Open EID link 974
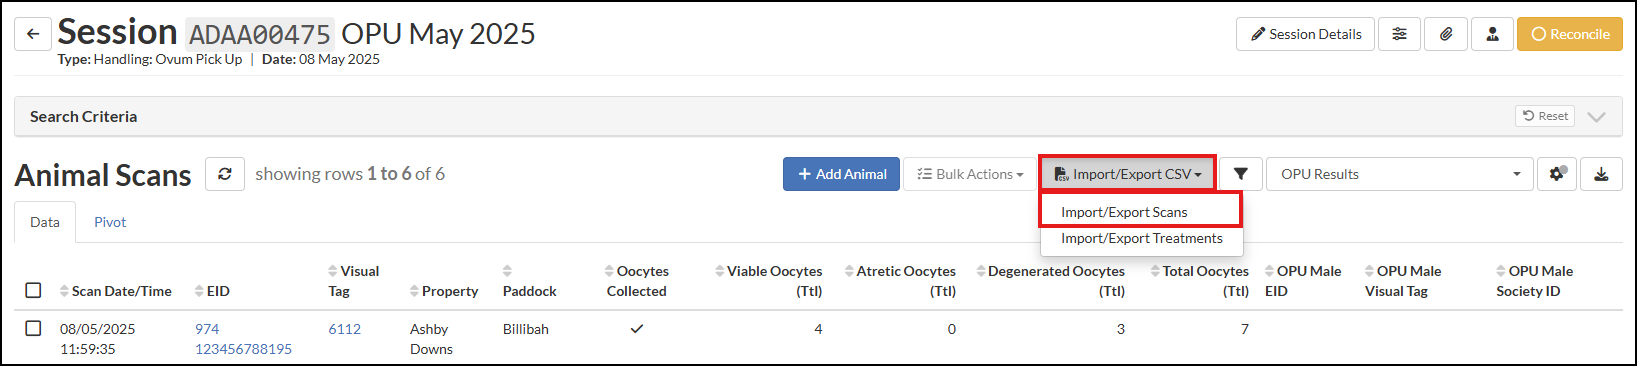 point(207,329)
